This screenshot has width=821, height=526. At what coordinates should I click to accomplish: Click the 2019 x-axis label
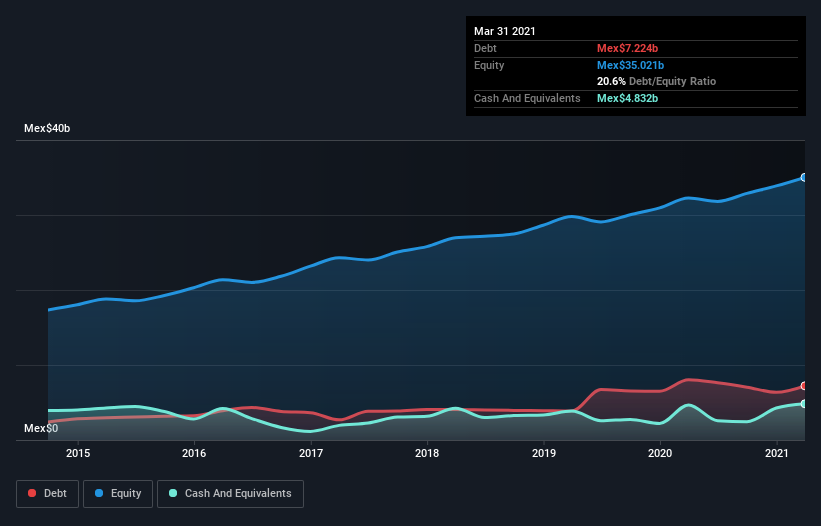pos(544,453)
